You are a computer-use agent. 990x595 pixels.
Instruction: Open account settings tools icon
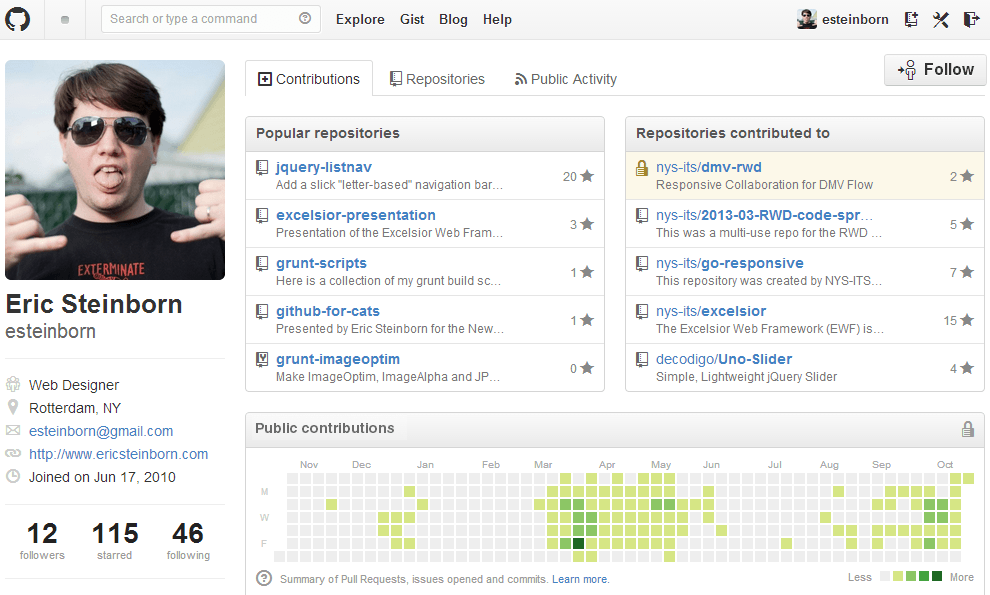pos(940,19)
